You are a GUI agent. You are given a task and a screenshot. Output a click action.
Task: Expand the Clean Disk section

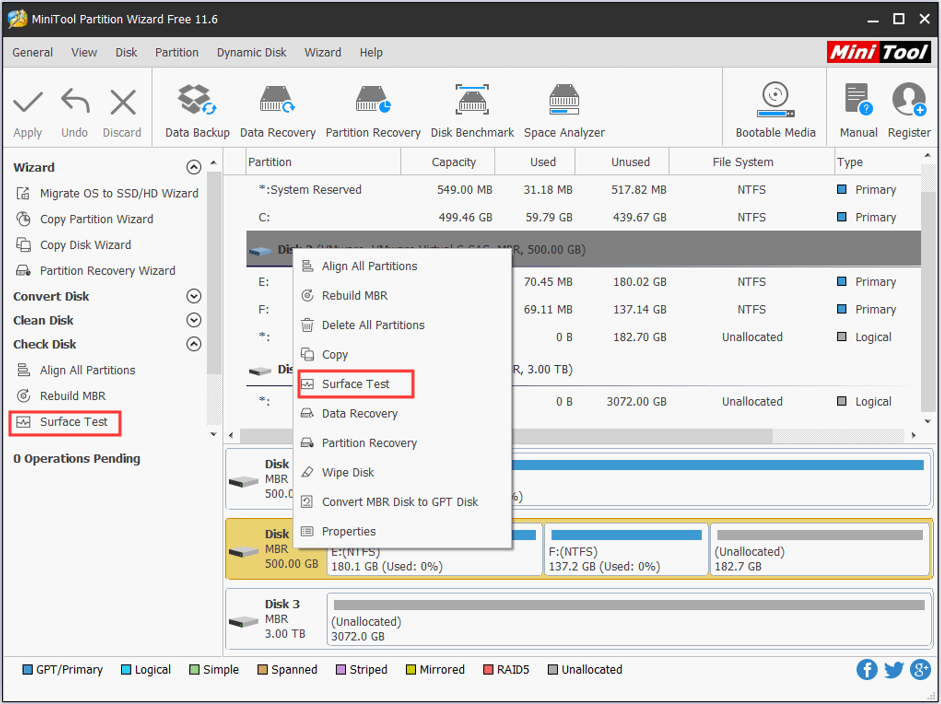point(193,320)
